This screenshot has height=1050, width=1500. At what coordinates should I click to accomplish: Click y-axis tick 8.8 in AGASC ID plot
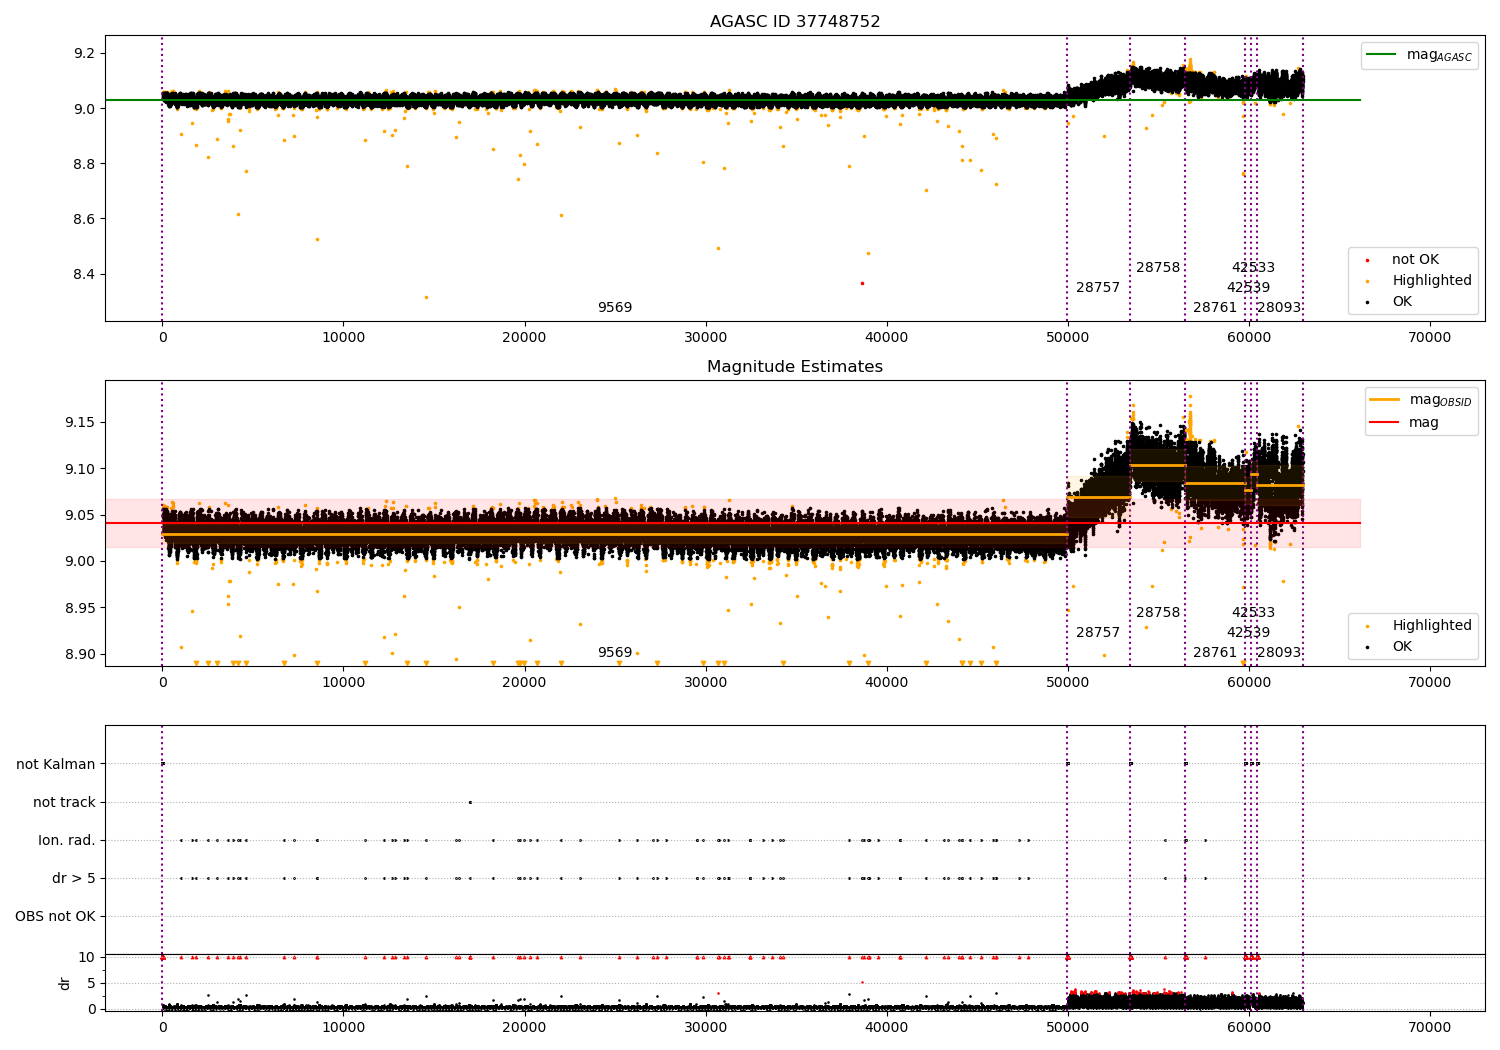pos(84,164)
